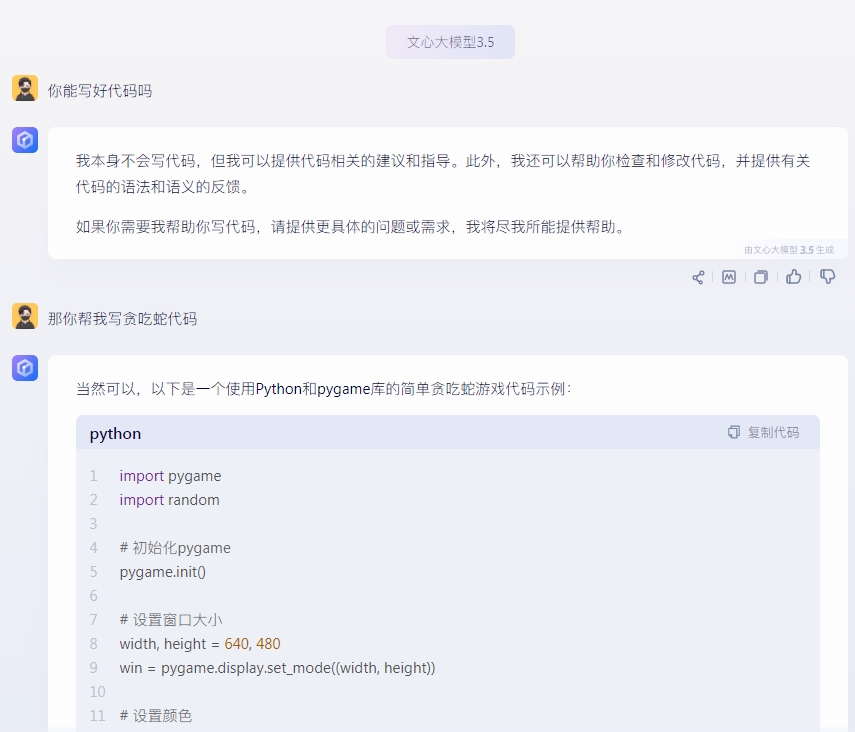This screenshot has height=732, width=855.
Task: Click code line pygame.init()
Action: coord(162,572)
